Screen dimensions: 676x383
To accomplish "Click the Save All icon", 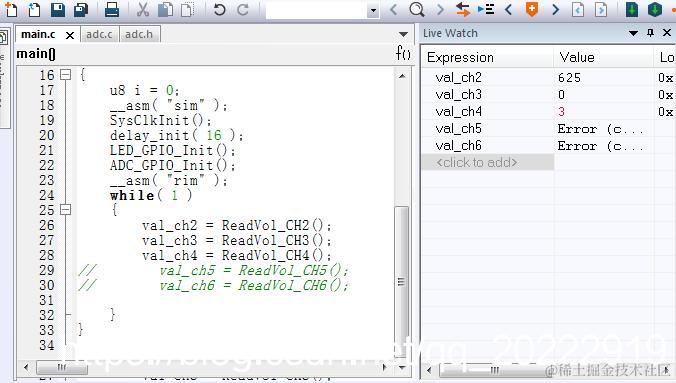I will coord(81,9).
